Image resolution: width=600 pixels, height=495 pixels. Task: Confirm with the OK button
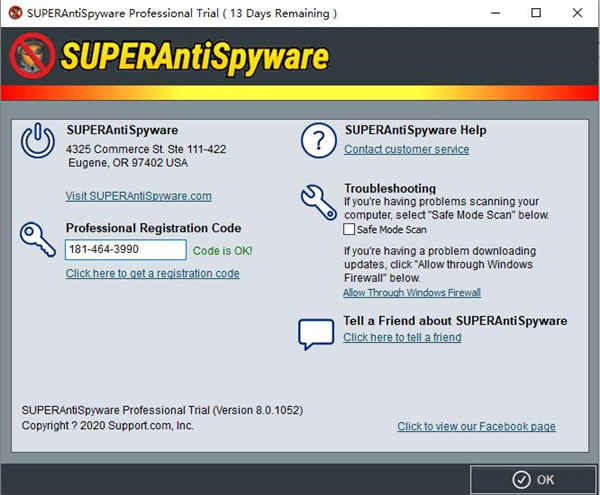click(x=533, y=480)
